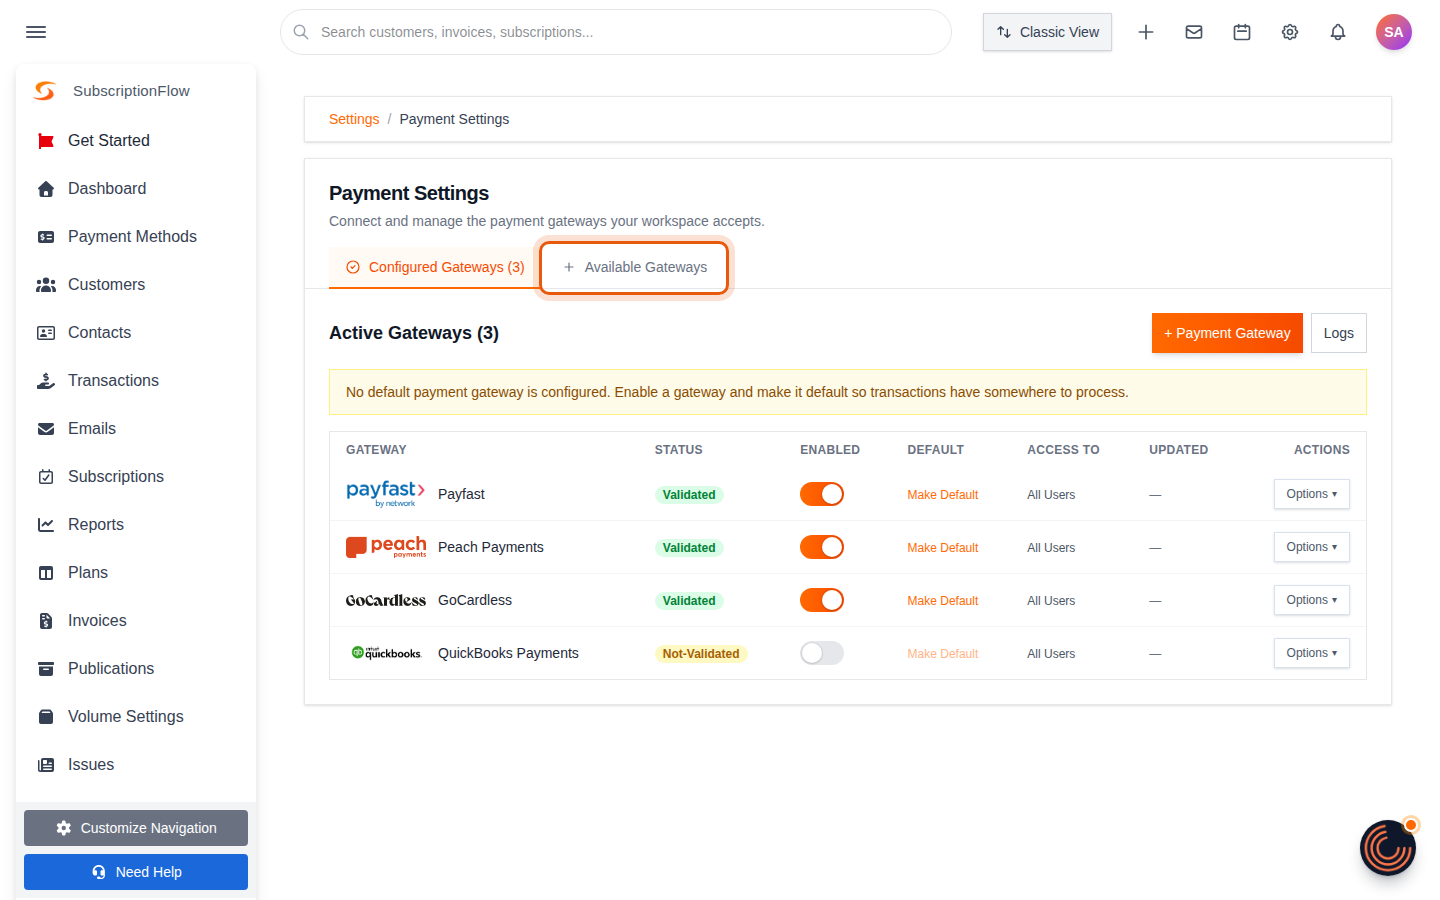Open Reports in the sidebar
This screenshot has width=1440, height=900.
[x=136, y=525]
